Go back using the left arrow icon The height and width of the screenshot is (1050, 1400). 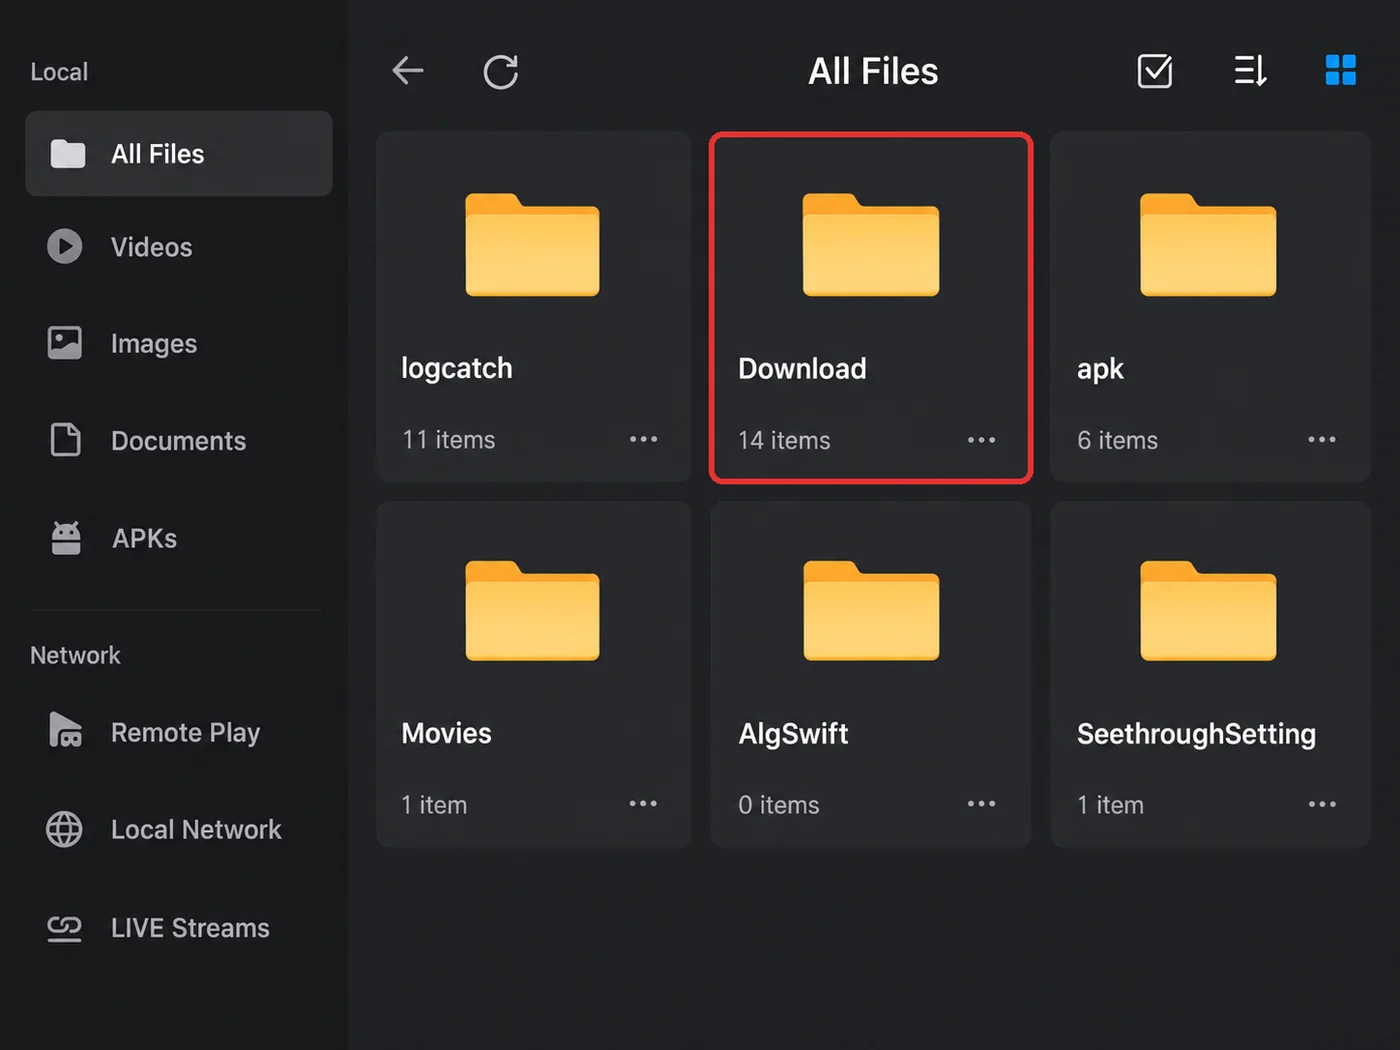tap(408, 71)
